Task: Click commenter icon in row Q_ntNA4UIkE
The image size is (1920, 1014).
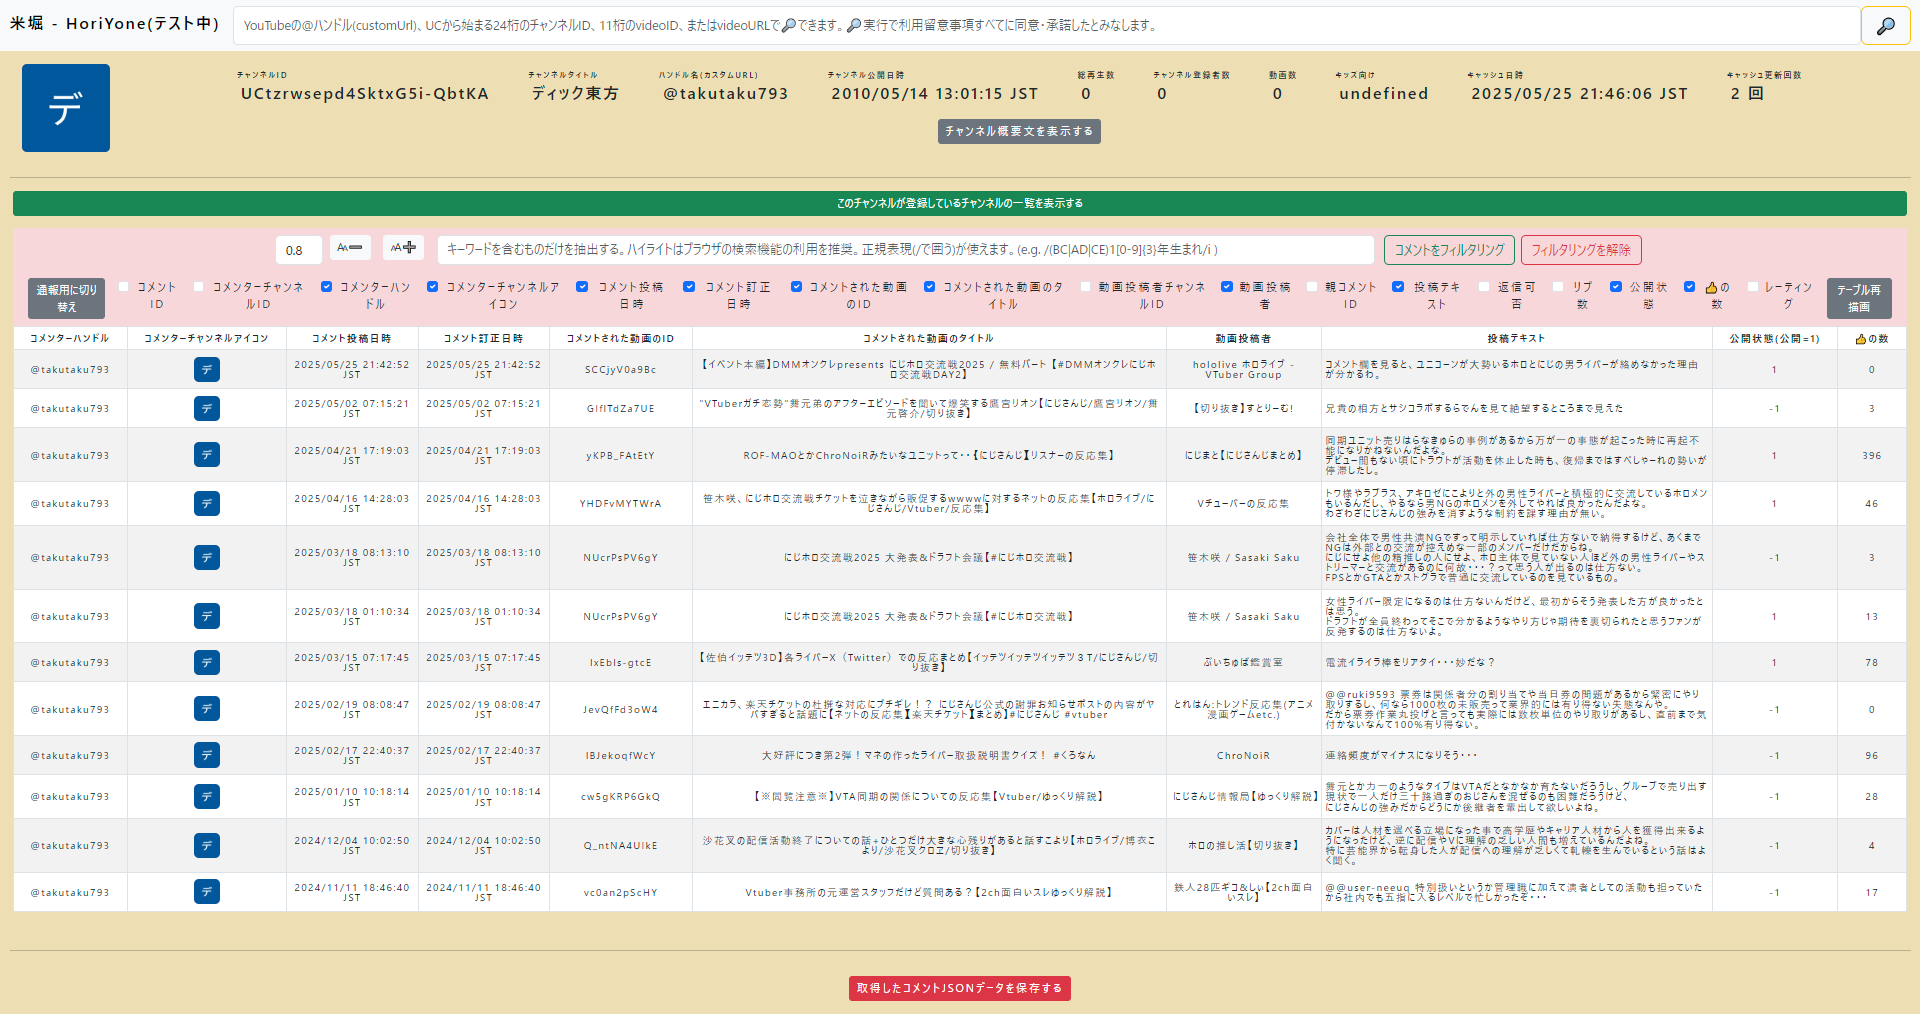Action: [207, 846]
